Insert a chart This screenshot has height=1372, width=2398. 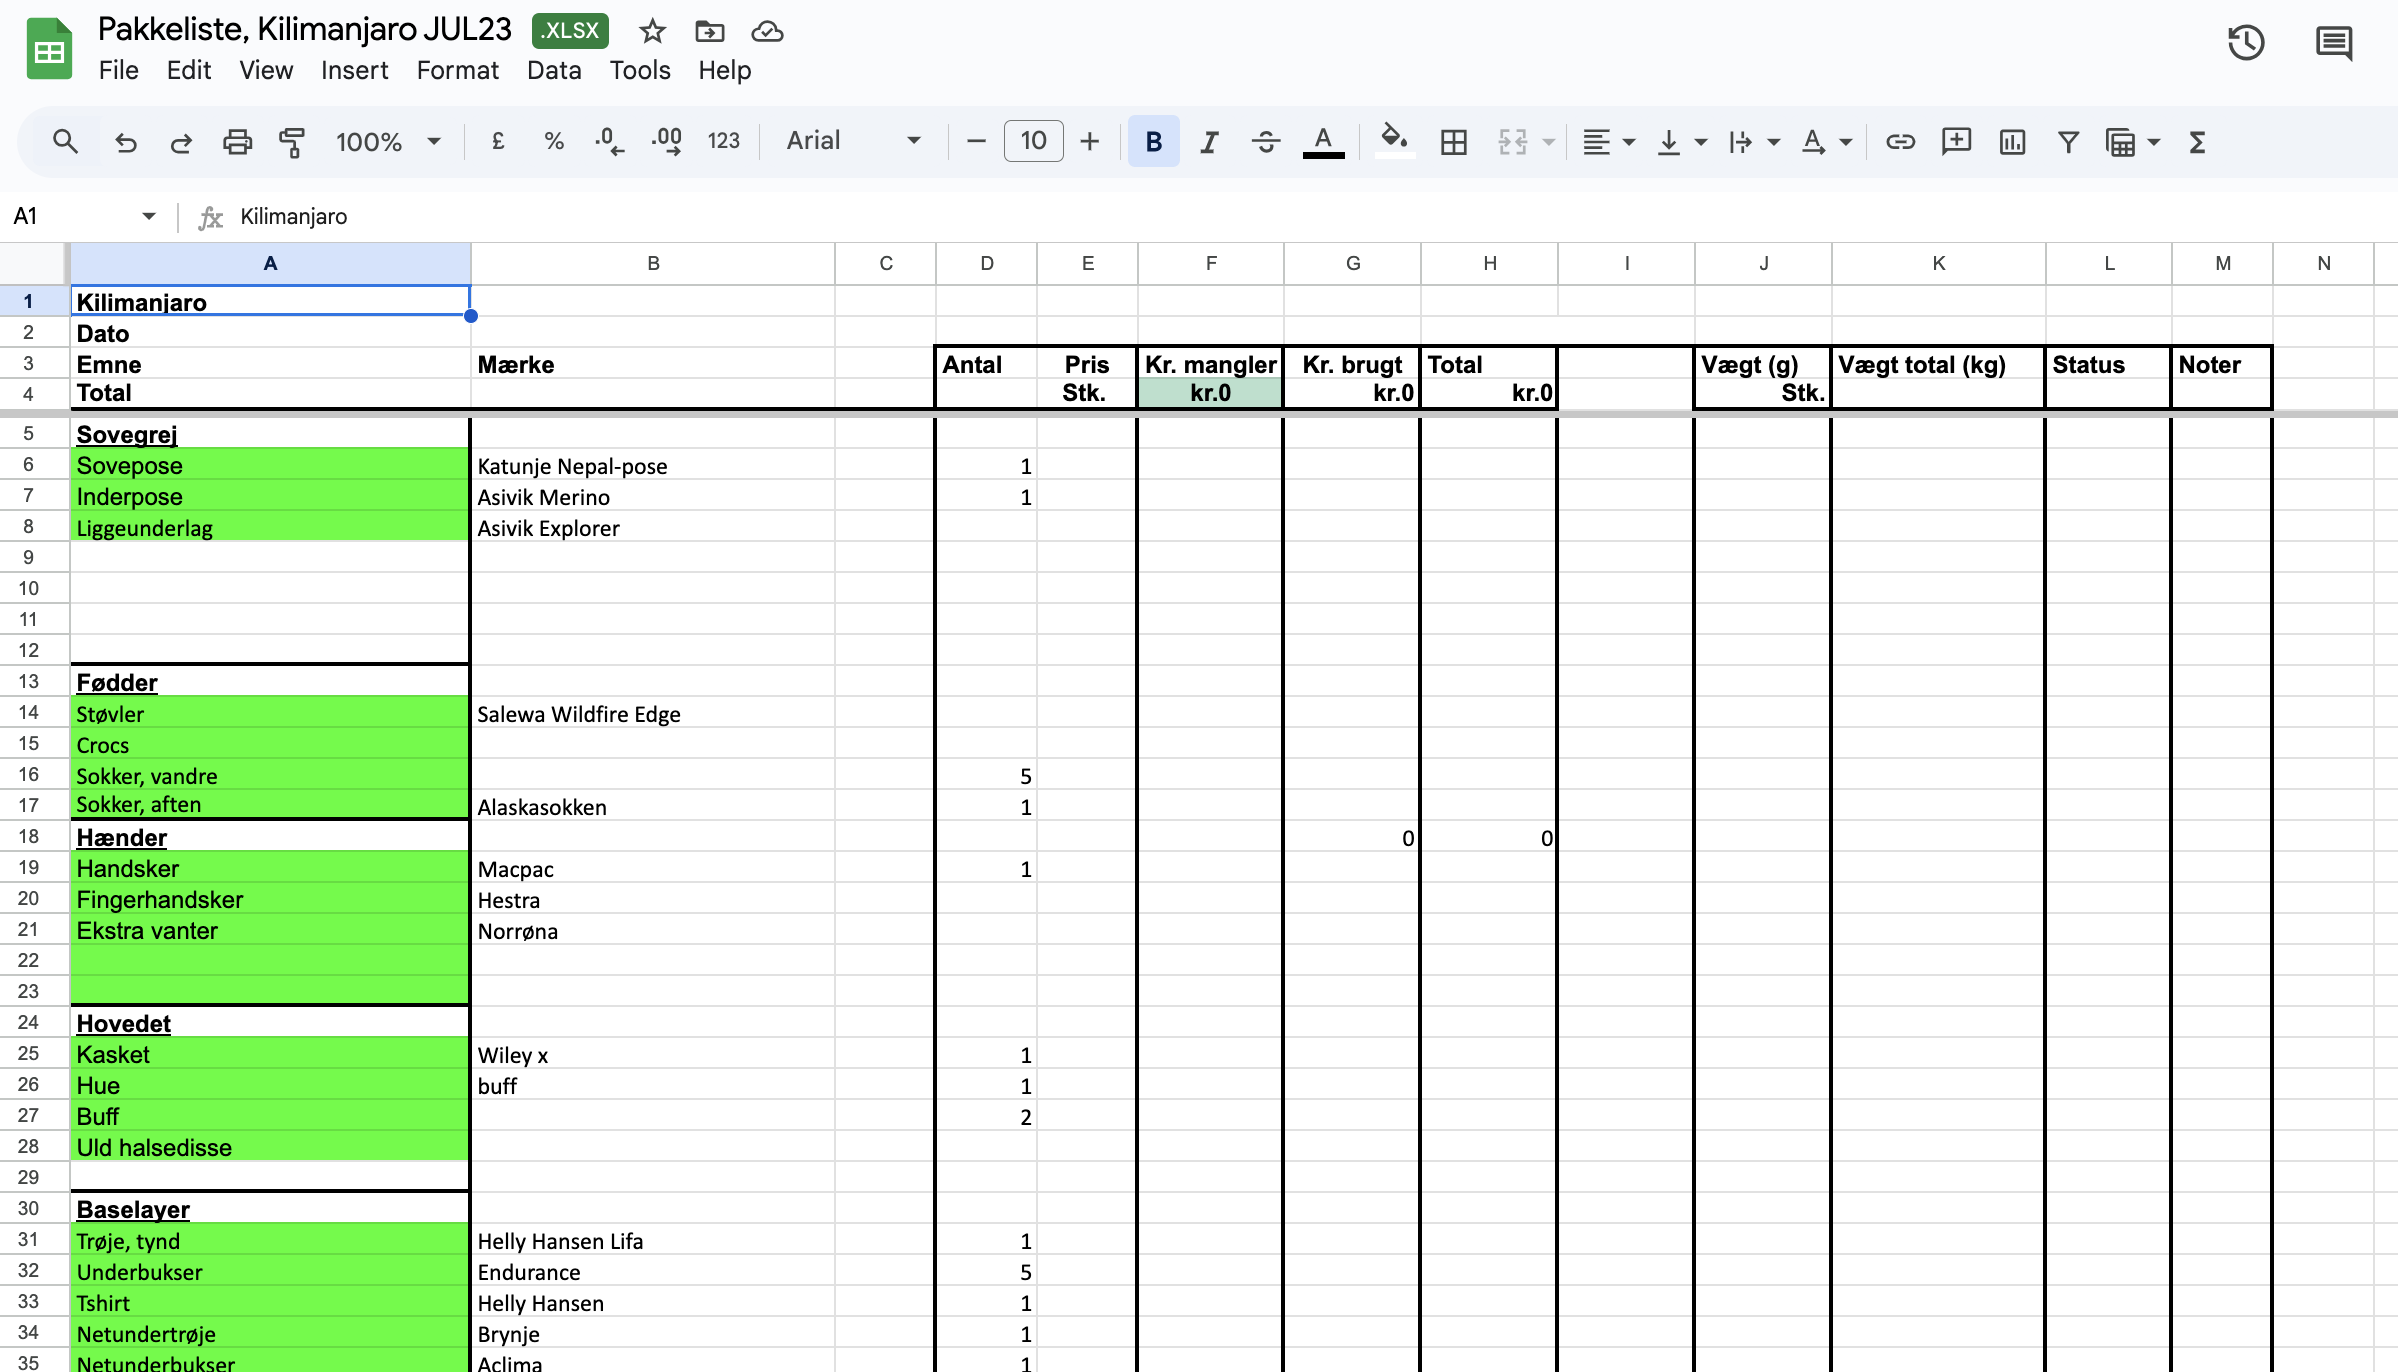pos(2012,142)
